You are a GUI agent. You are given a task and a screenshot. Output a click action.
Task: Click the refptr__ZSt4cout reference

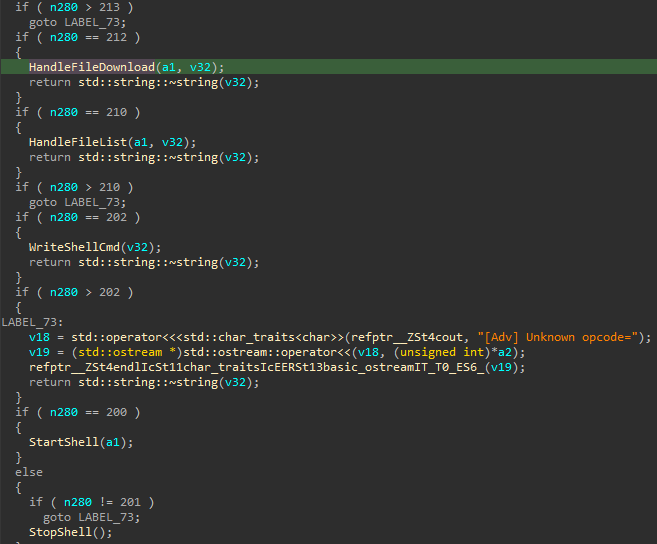point(406,337)
